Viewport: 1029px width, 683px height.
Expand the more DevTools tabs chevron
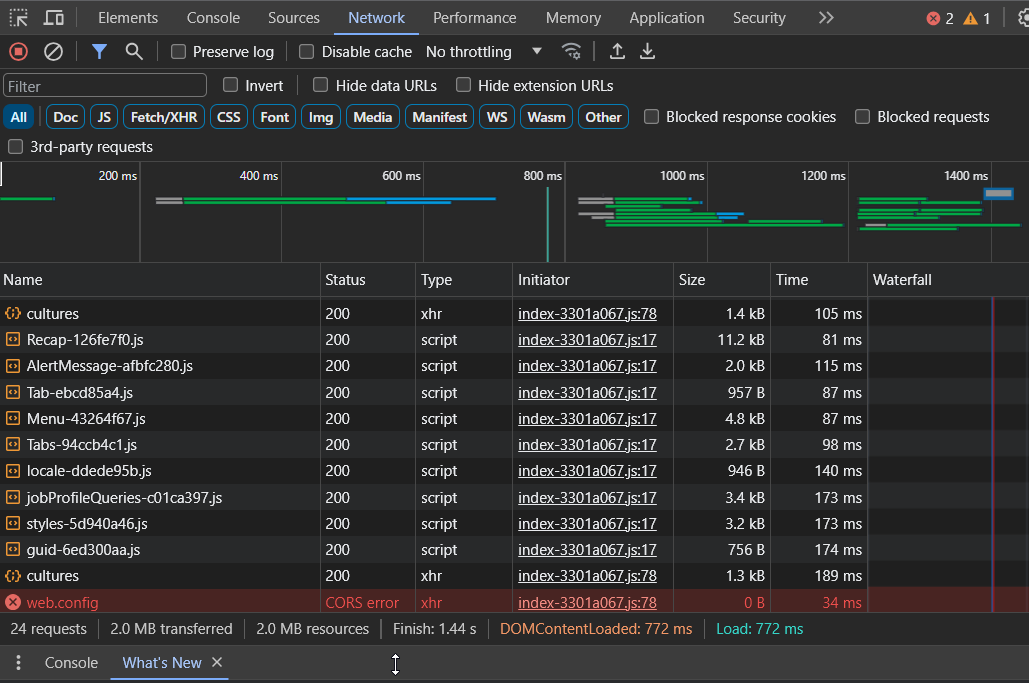point(826,18)
